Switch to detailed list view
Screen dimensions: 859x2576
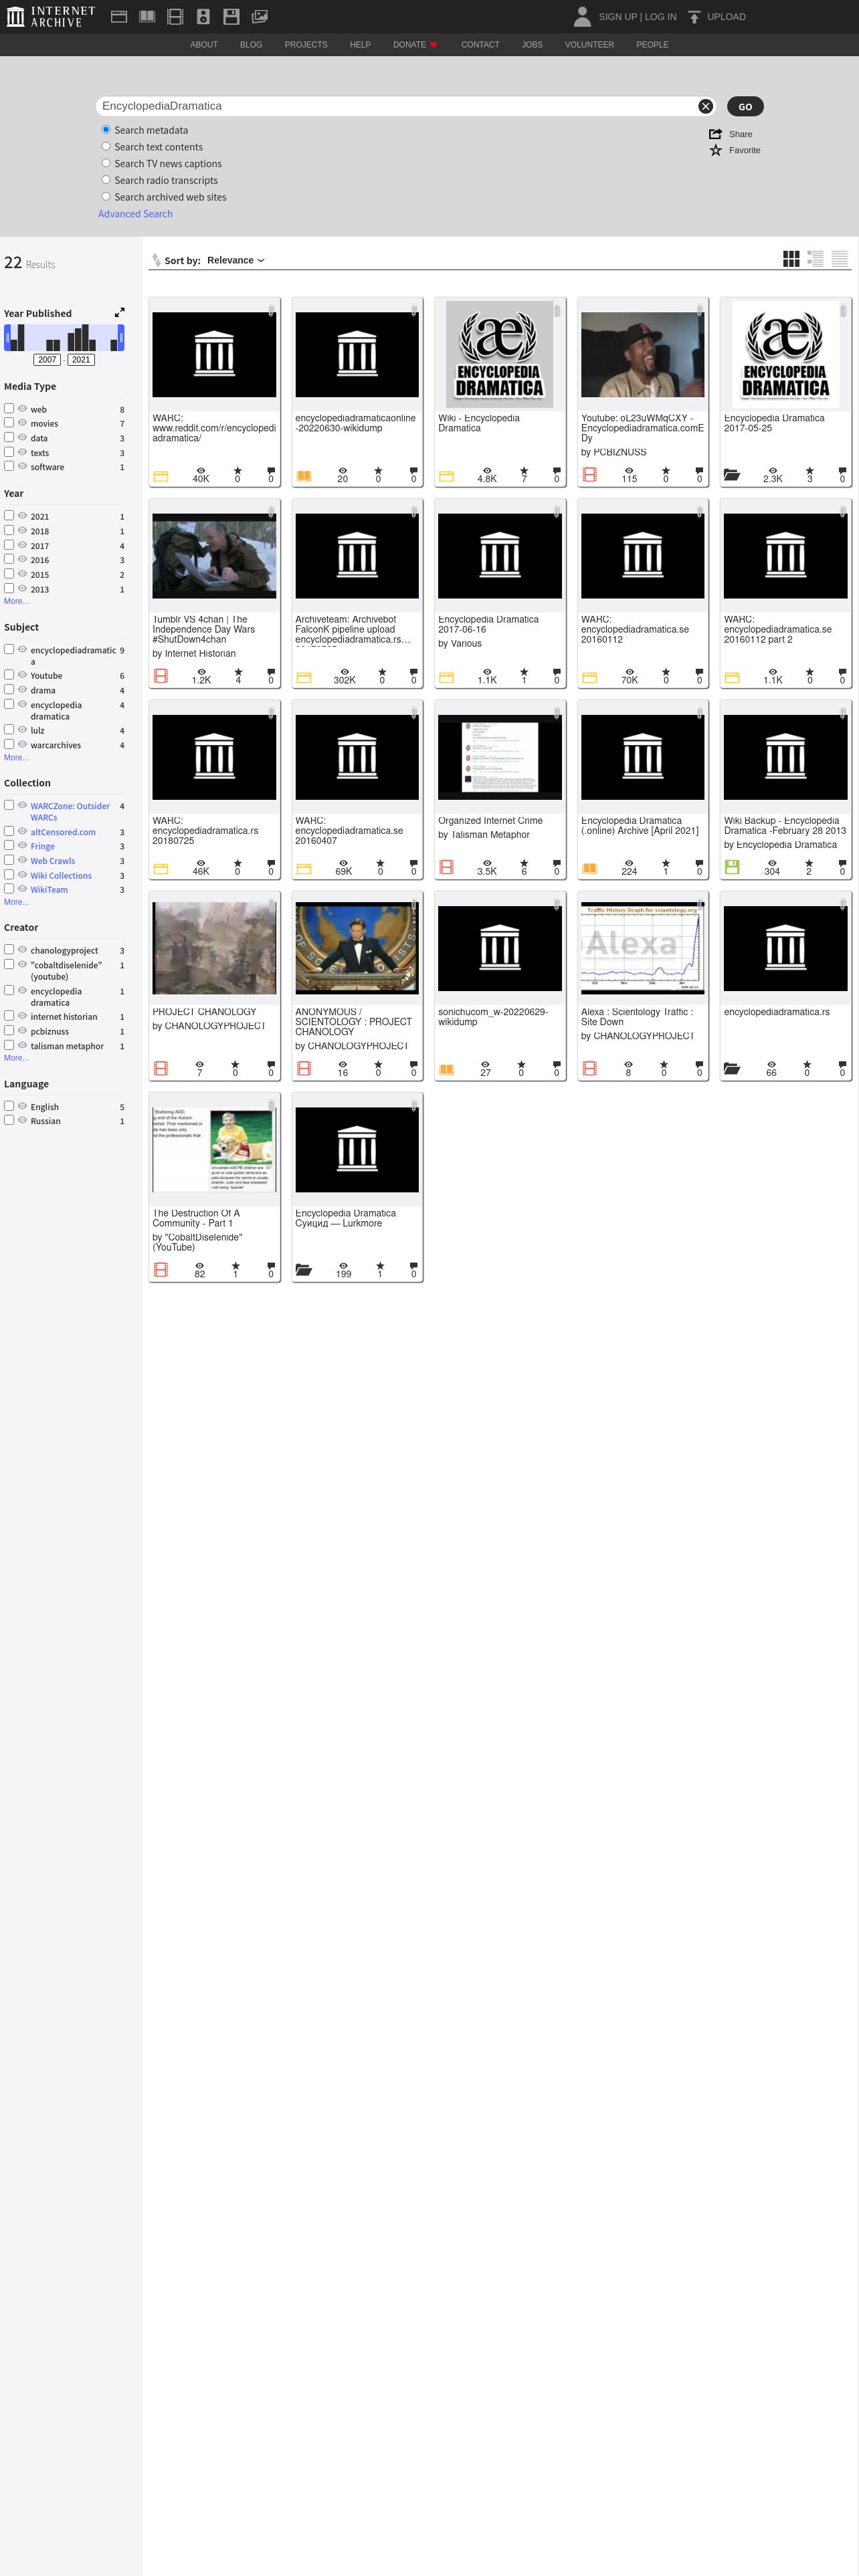point(815,259)
